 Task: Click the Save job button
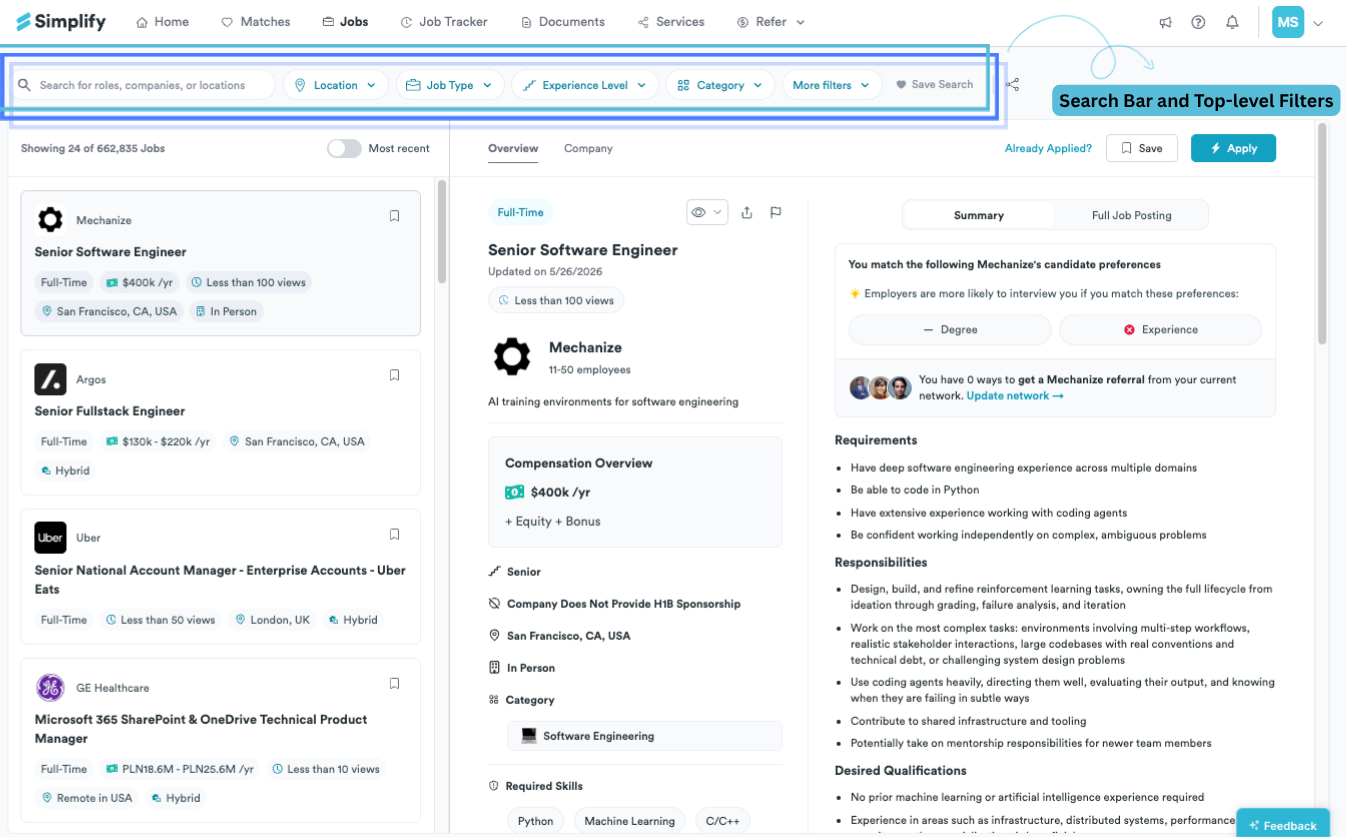tap(1141, 148)
